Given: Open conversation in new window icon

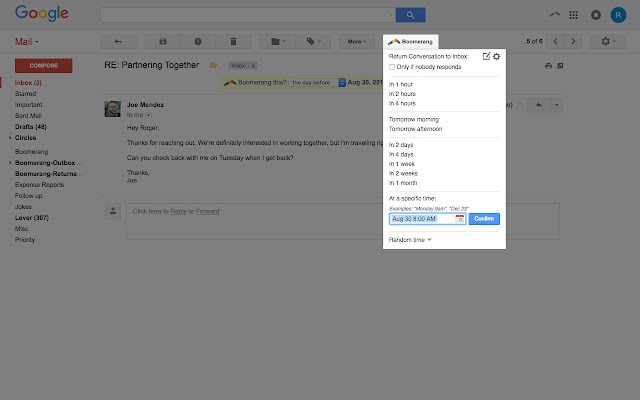Looking at the screenshot, I should [560, 66].
